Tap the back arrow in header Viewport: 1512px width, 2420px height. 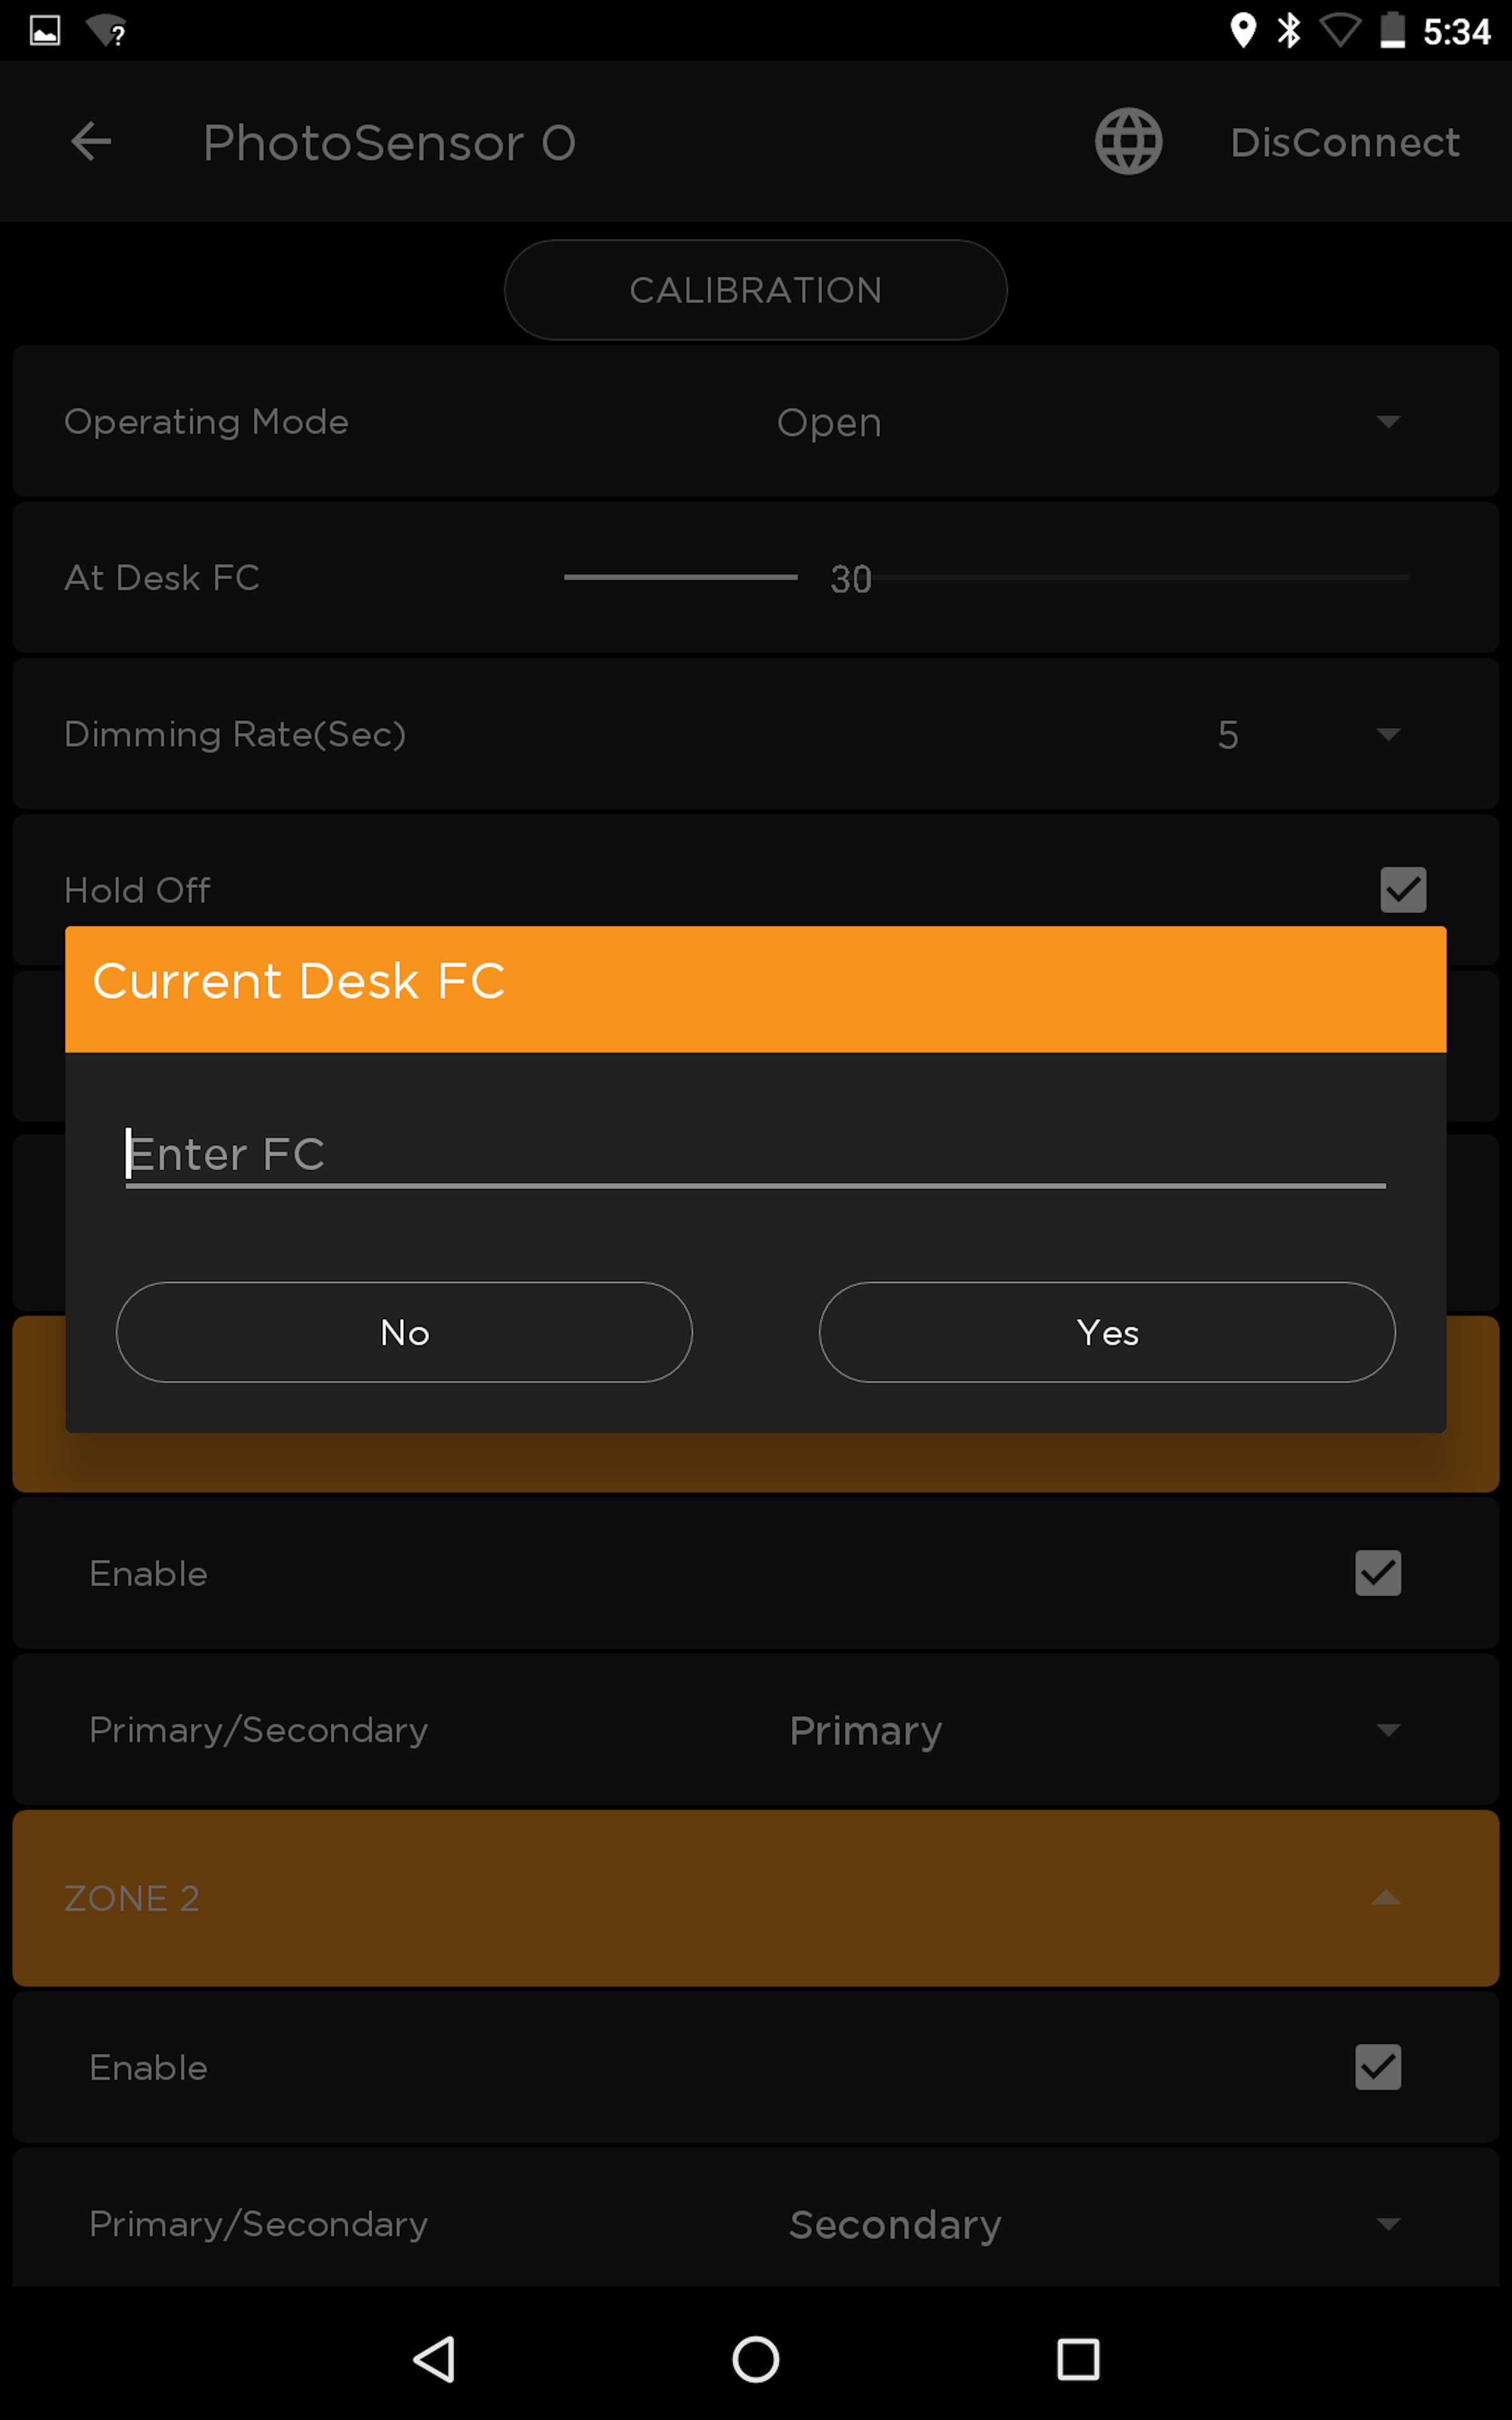[91, 141]
